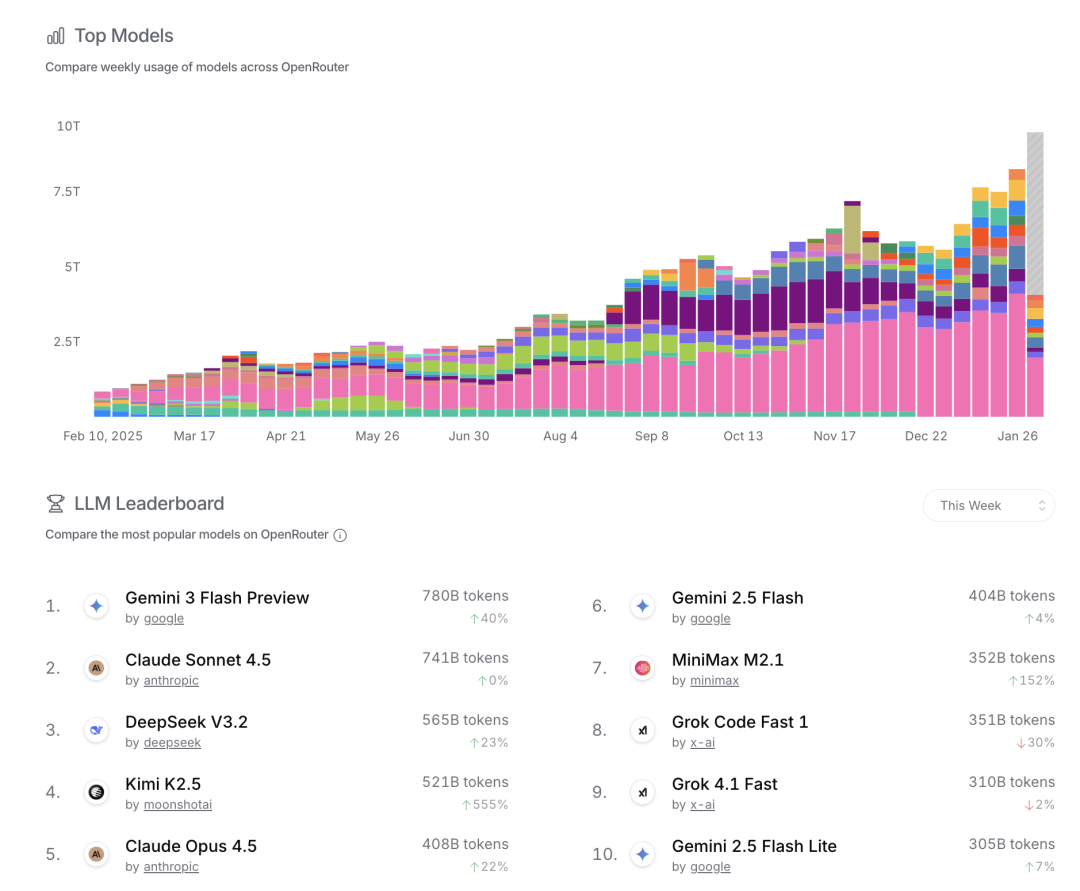
Task: Open the MiniMax M2.1 model page
Action: (728, 660)
